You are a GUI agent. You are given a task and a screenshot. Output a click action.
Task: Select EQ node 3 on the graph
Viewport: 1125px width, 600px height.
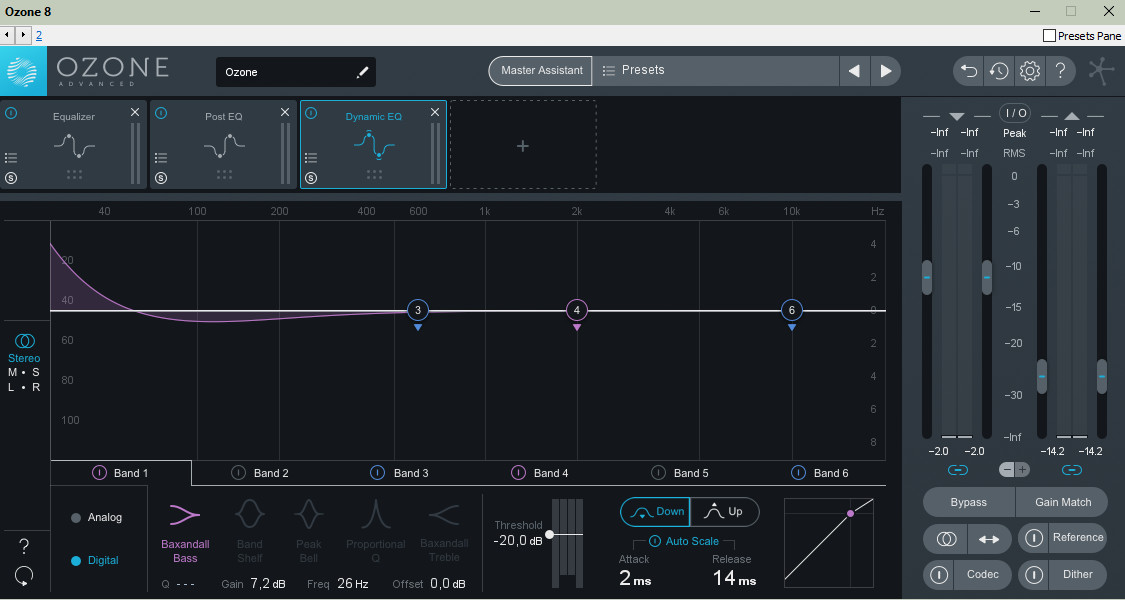[x=418, y=310]
